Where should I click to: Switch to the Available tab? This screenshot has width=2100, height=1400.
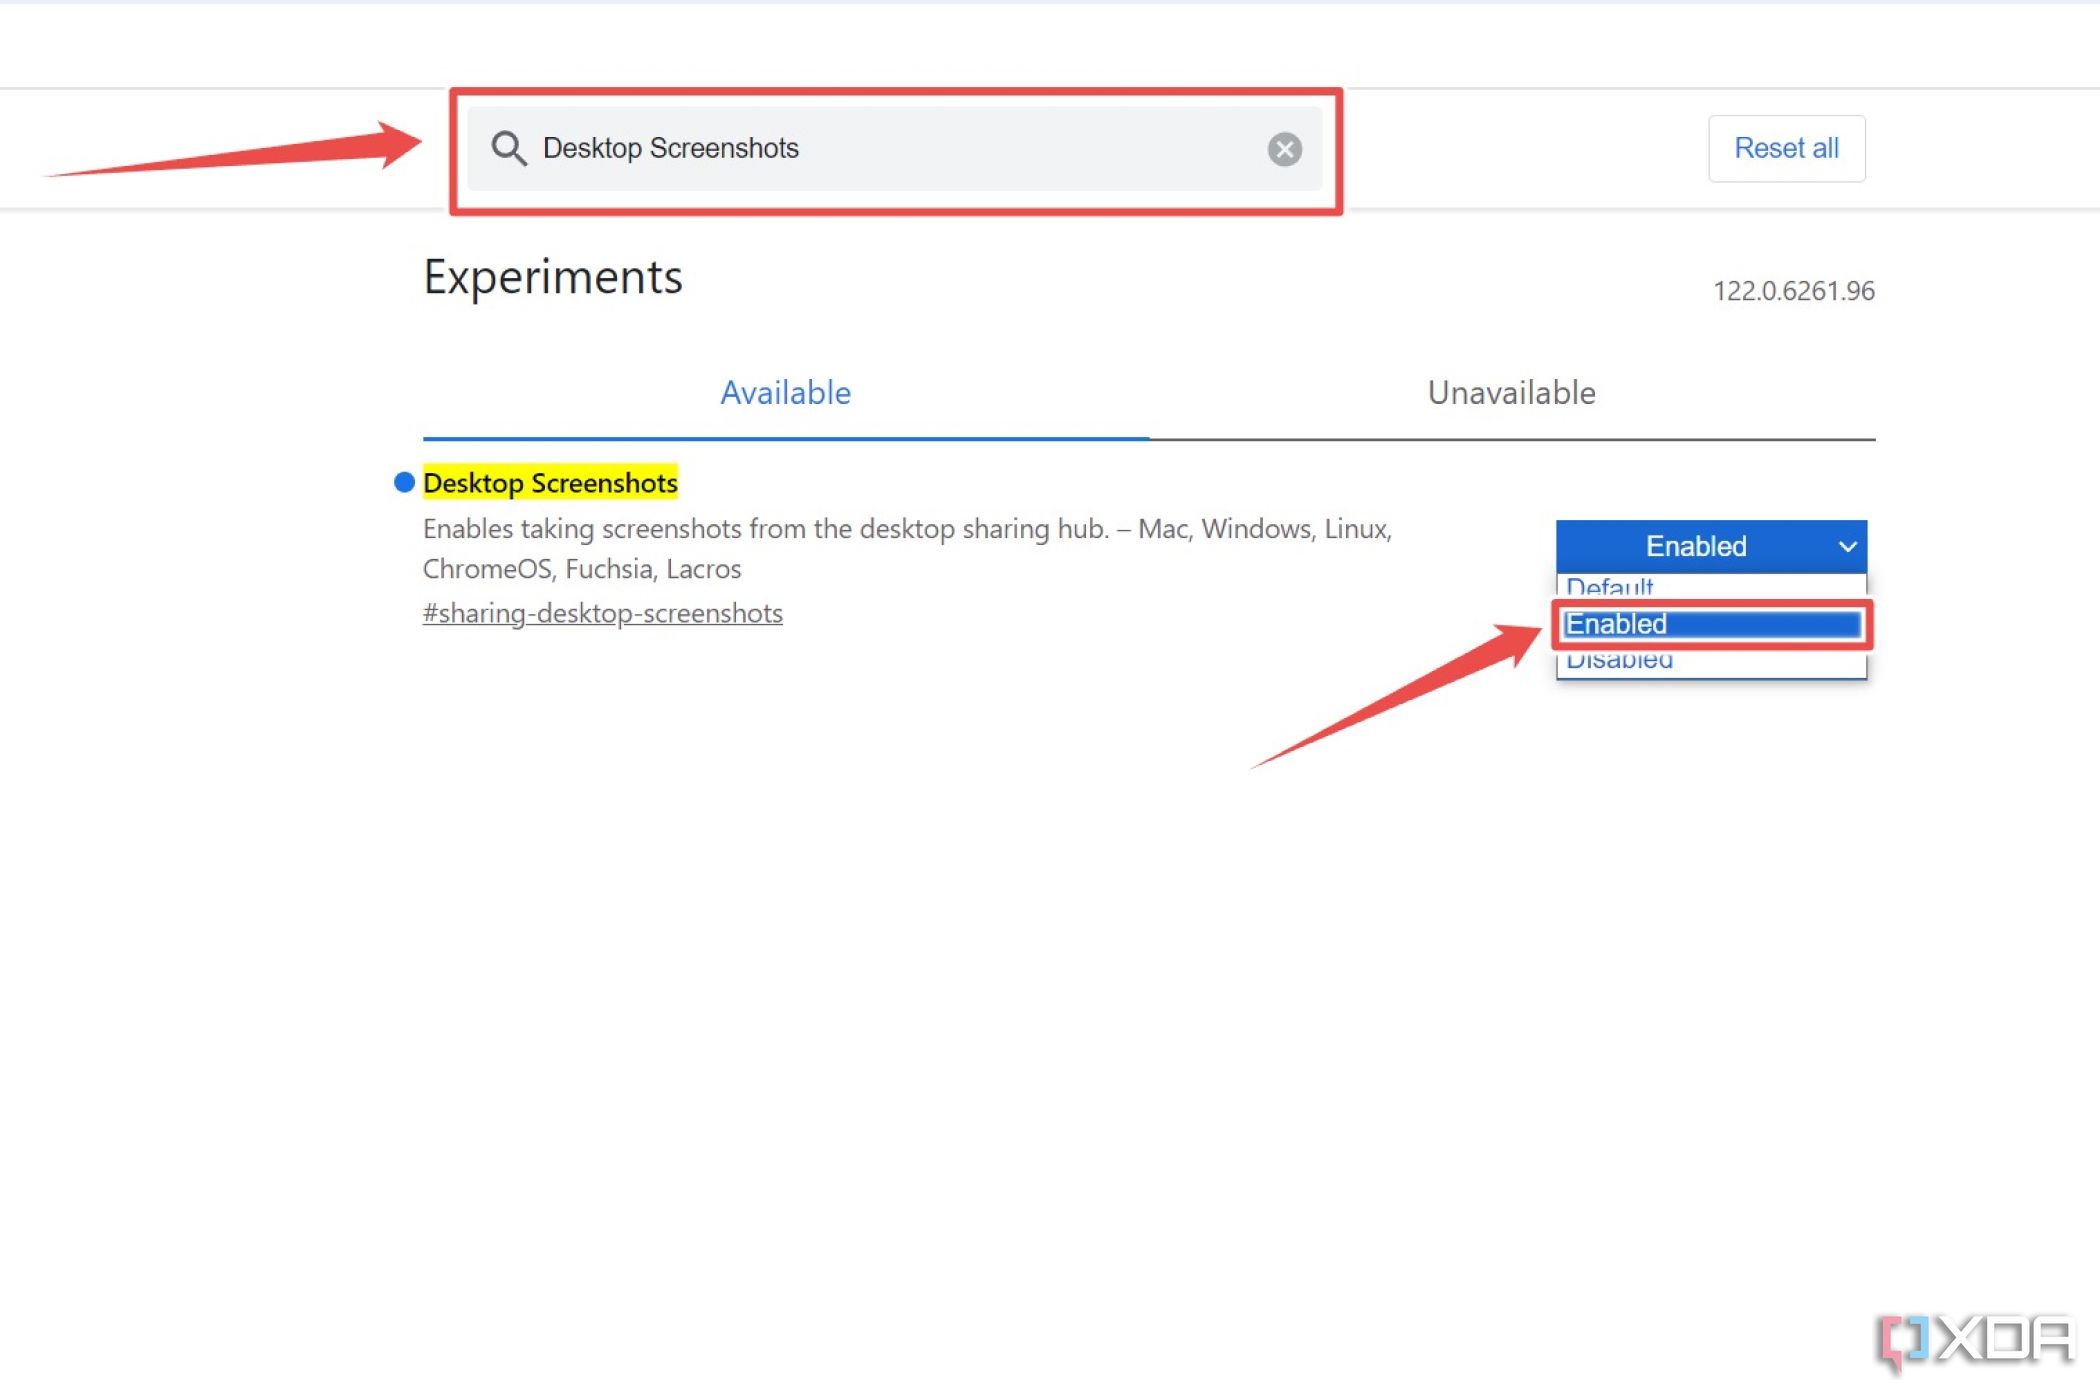[786, 393]
